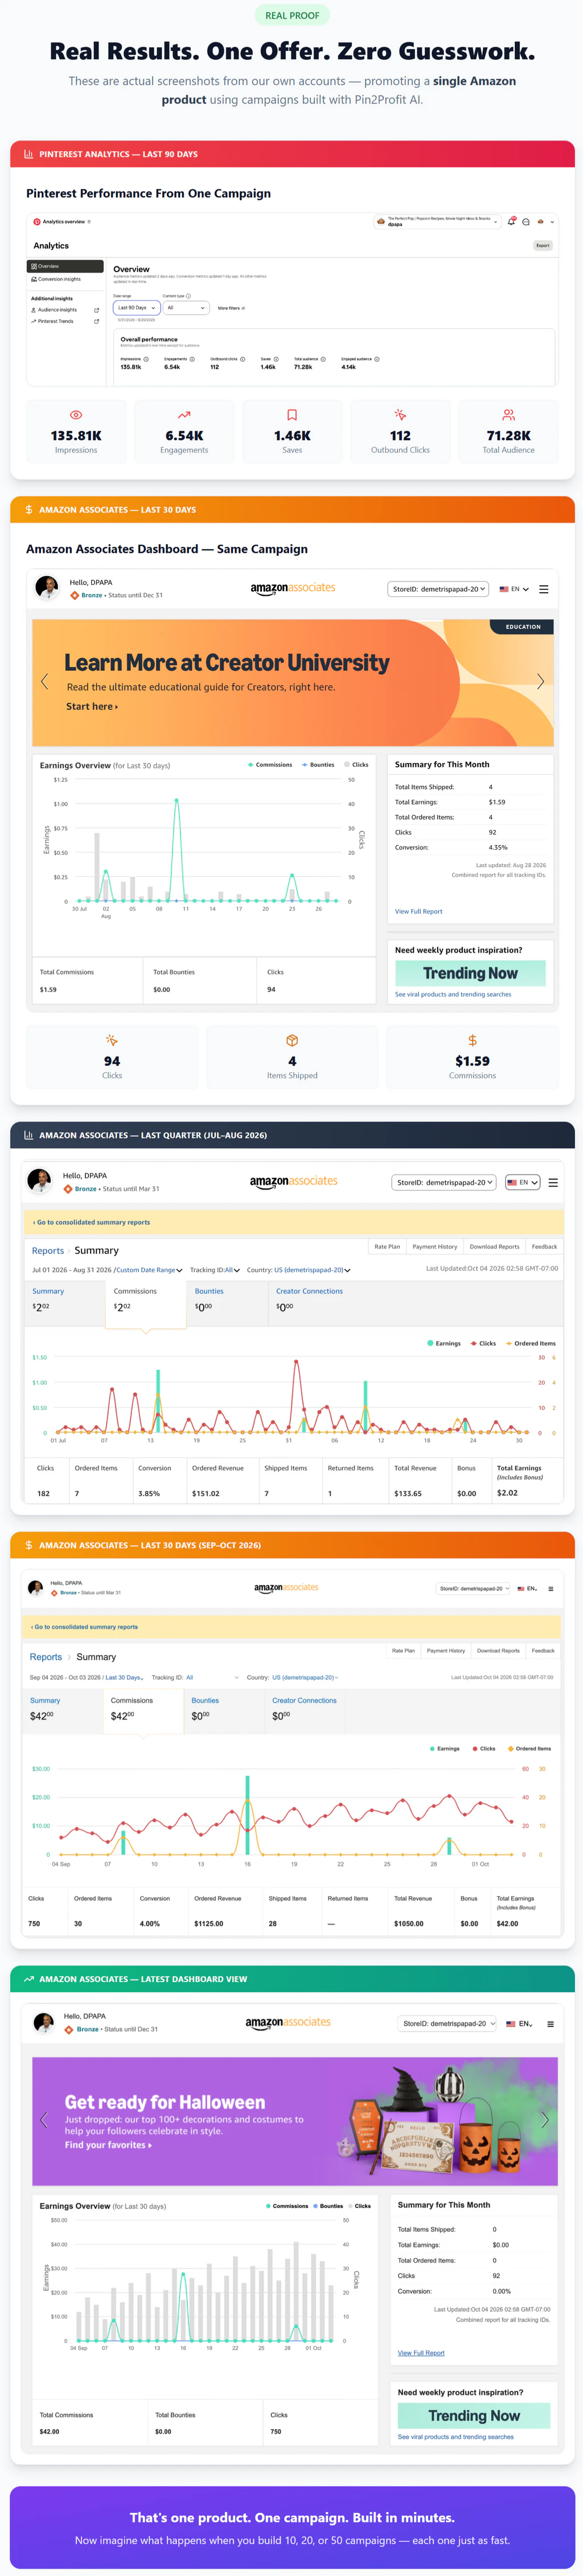Click info icon next to Impressions metric
This screenshot has height=2576, width=583.
(146, 359)
